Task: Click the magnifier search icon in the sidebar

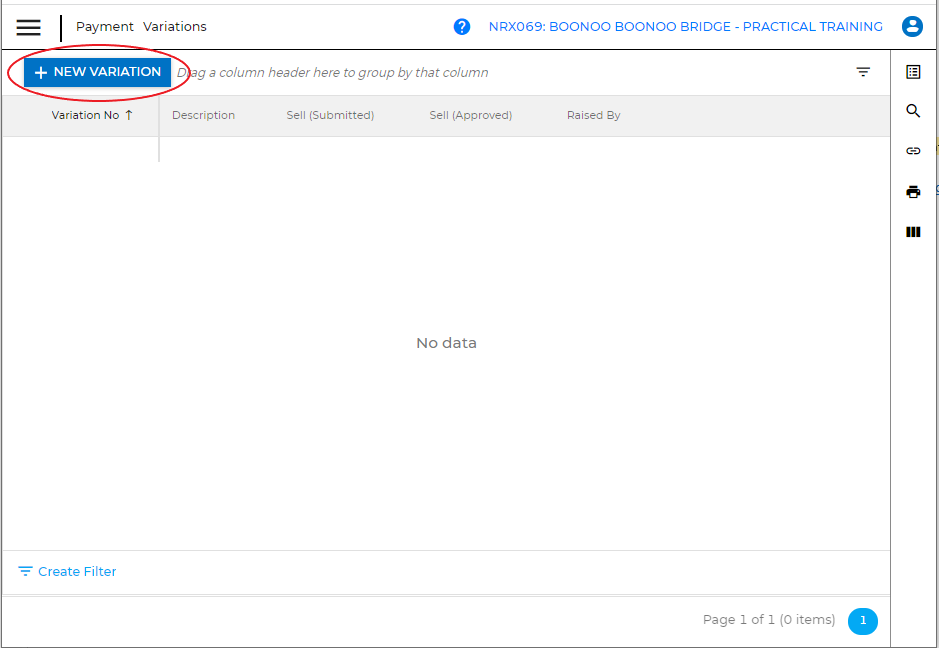Action: click(913, 111)
